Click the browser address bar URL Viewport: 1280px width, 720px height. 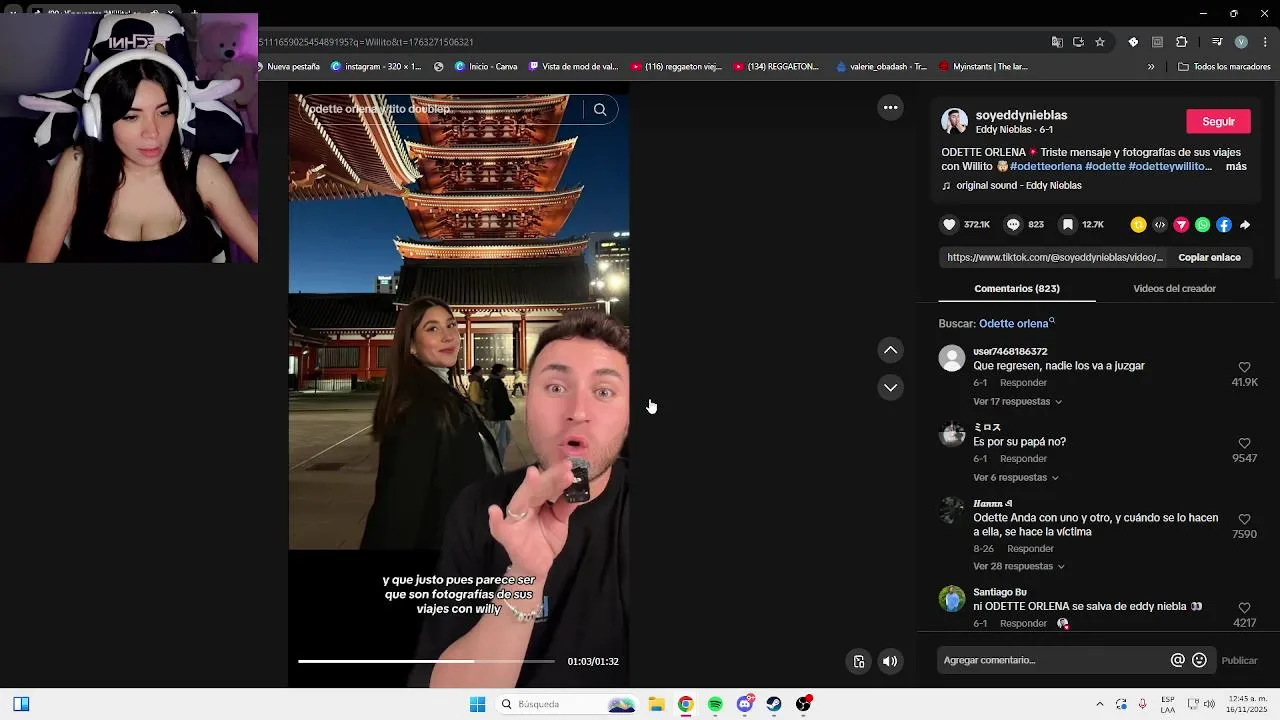[x=366, y=42]
